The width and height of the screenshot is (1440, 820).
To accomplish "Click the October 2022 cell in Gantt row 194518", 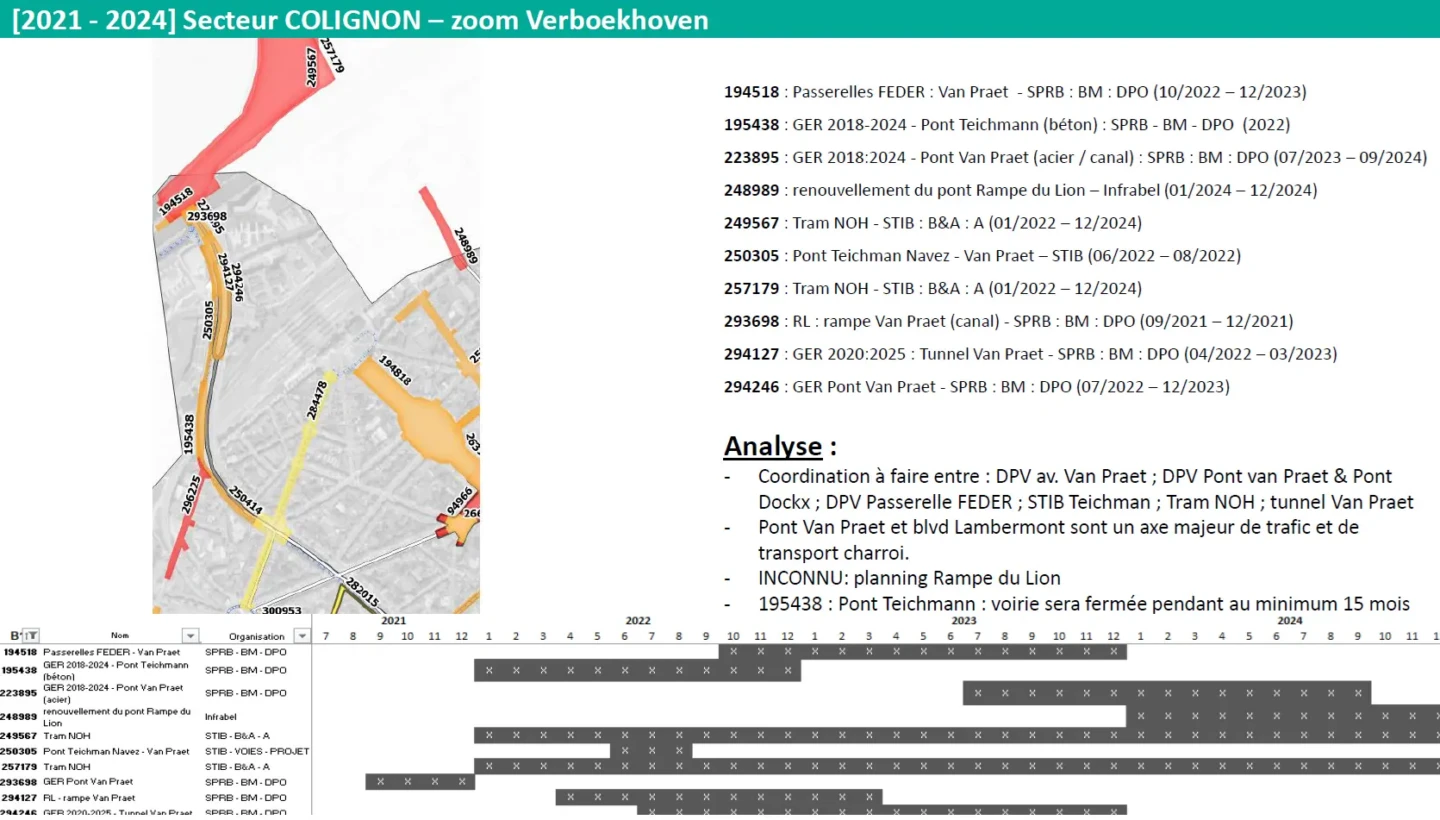I will (733, 652).
